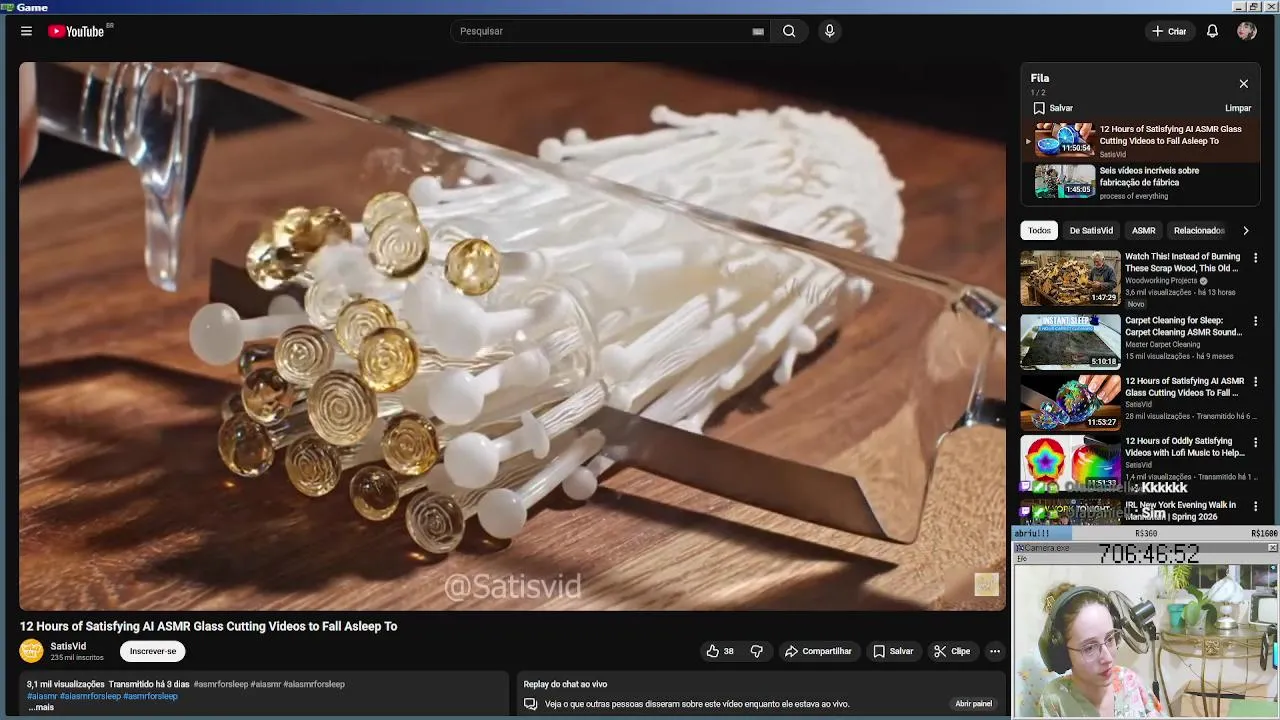
Task: Open options for suggested 'Glass Cutting Videos To Fall' video
Action: click(1255, 382)
